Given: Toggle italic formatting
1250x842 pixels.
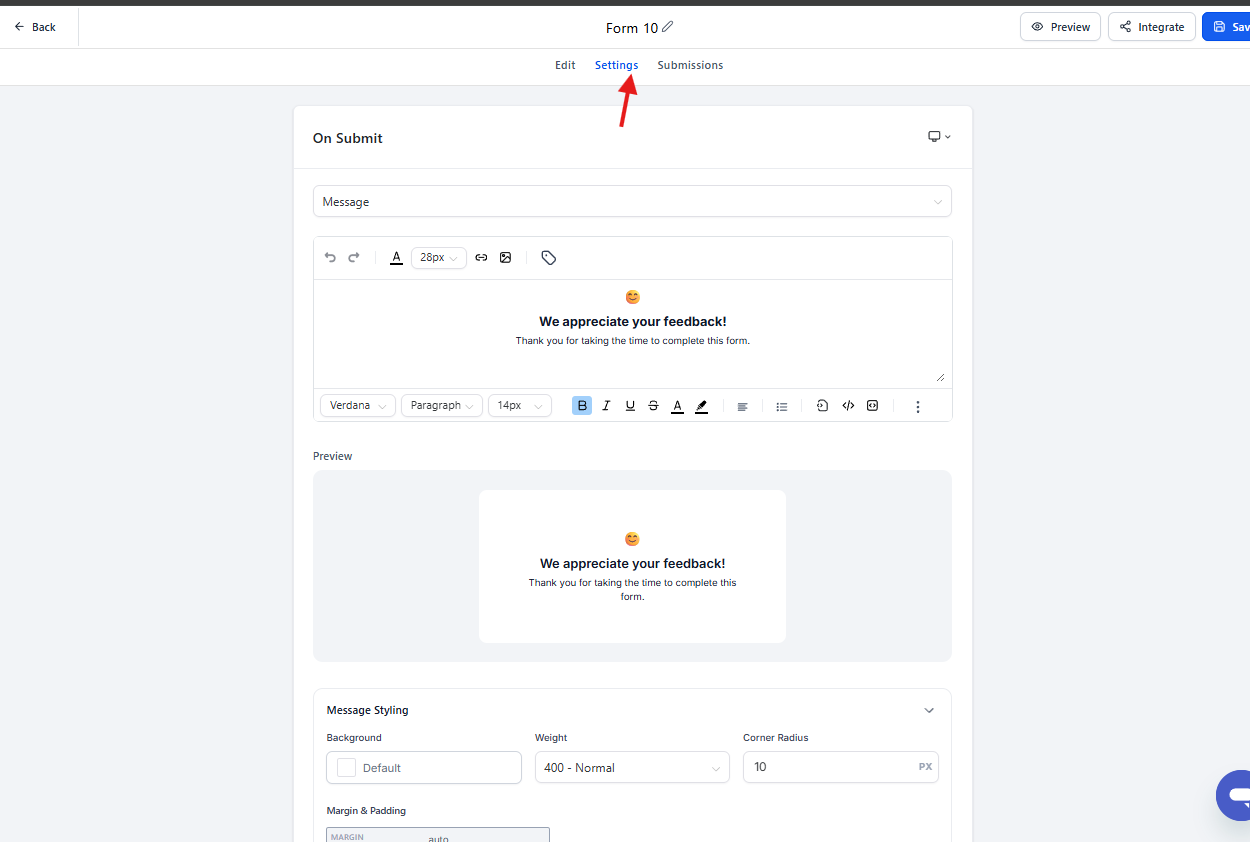Looking at the screenshot, I should pos(606,406).
